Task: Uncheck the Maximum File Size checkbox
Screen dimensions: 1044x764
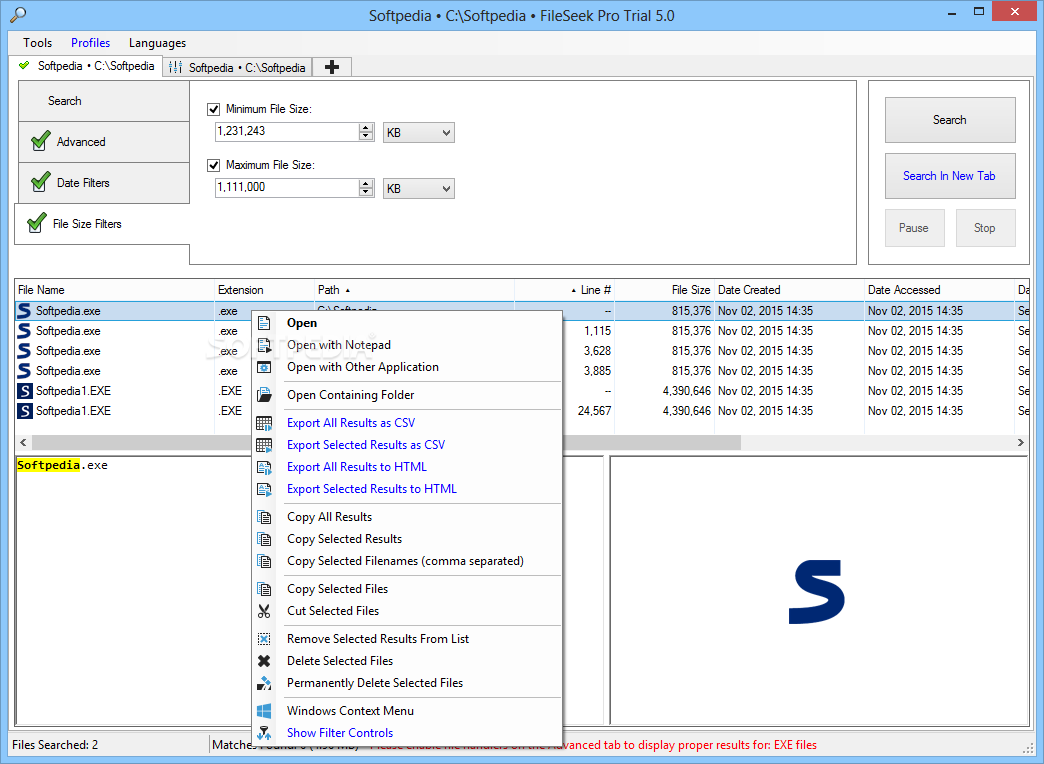Action: click(214, 165)
